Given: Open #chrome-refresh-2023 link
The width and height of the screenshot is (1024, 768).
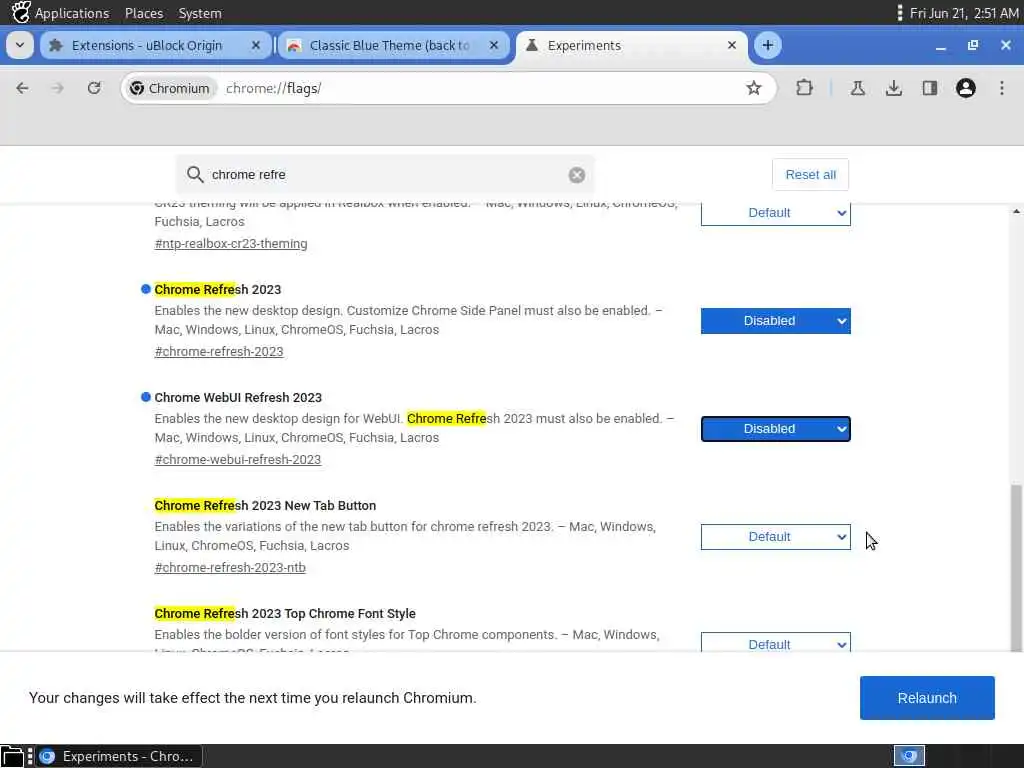Looking at the screenshot, I should [219, 351].
